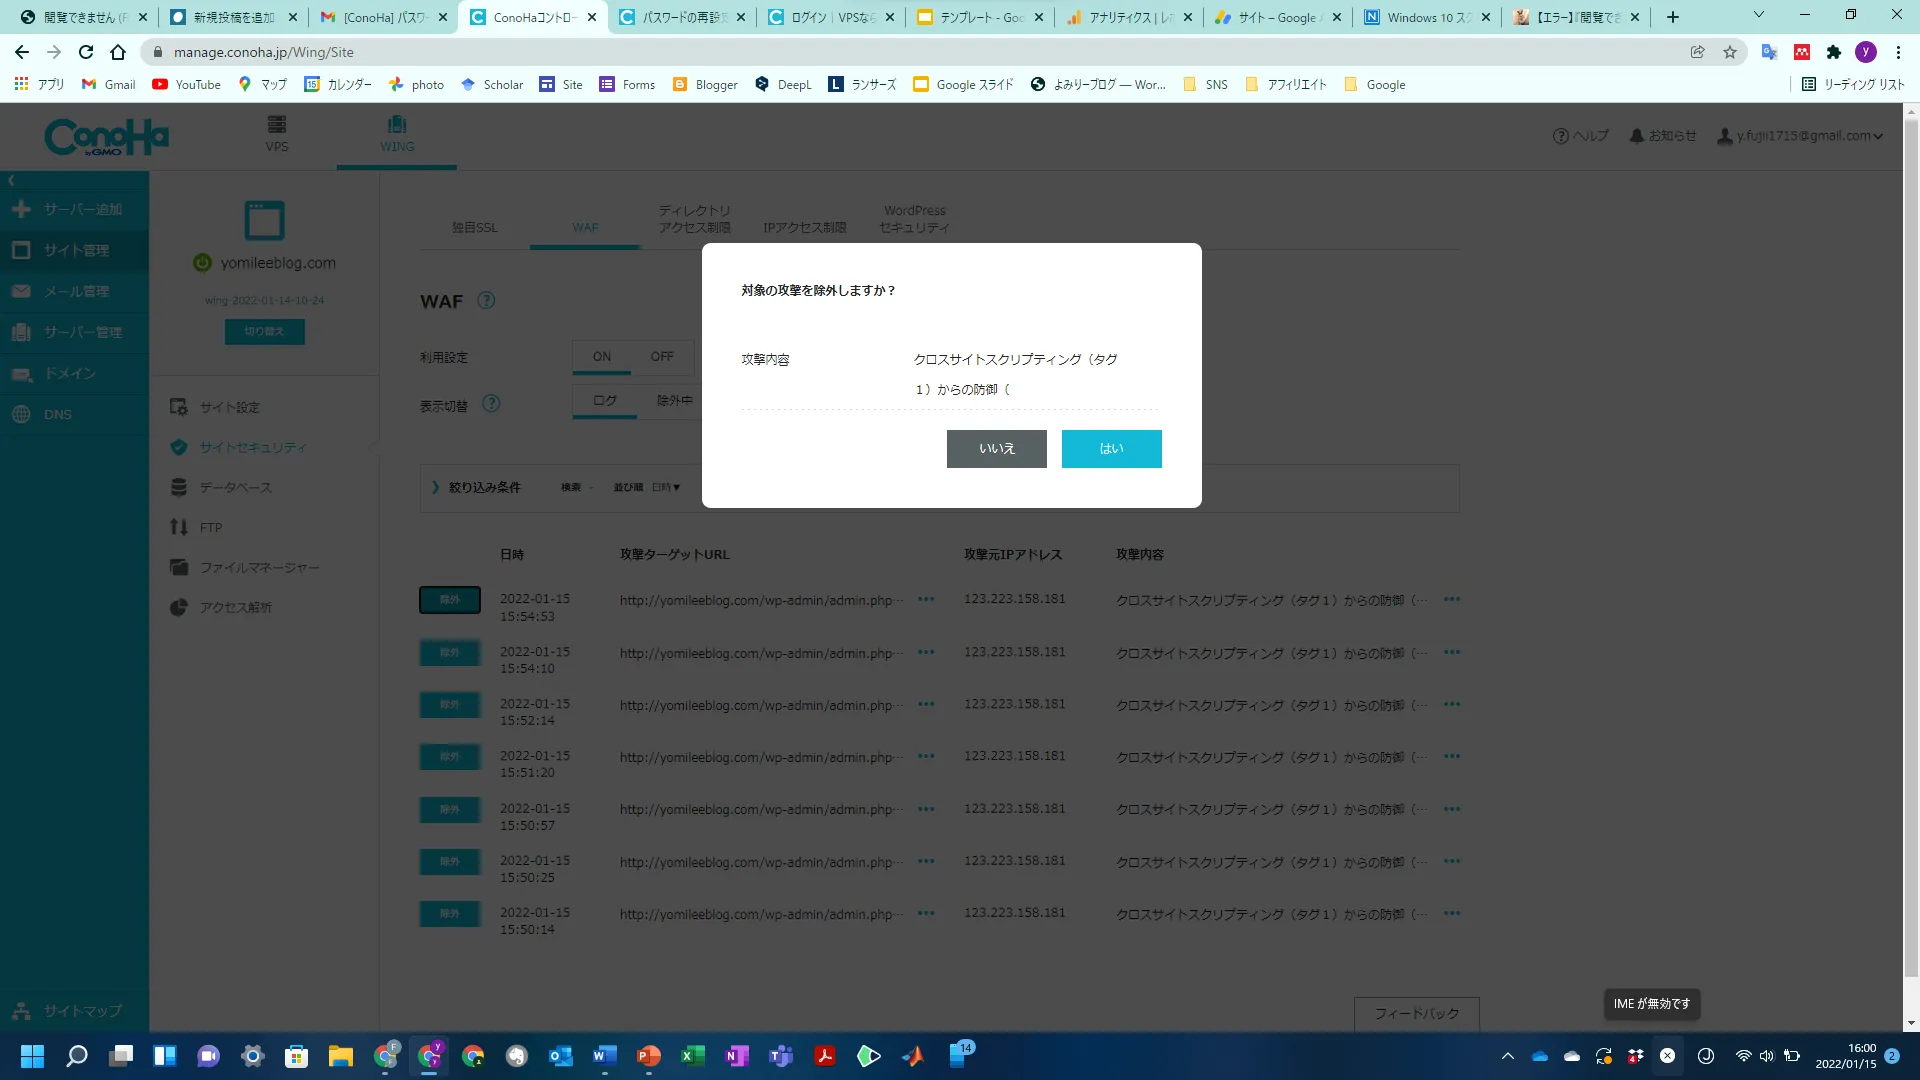This screenshot has height=1080, width=1920.
Task: Click the help icon beside the WAF heading
Action: tap(486, 301)
